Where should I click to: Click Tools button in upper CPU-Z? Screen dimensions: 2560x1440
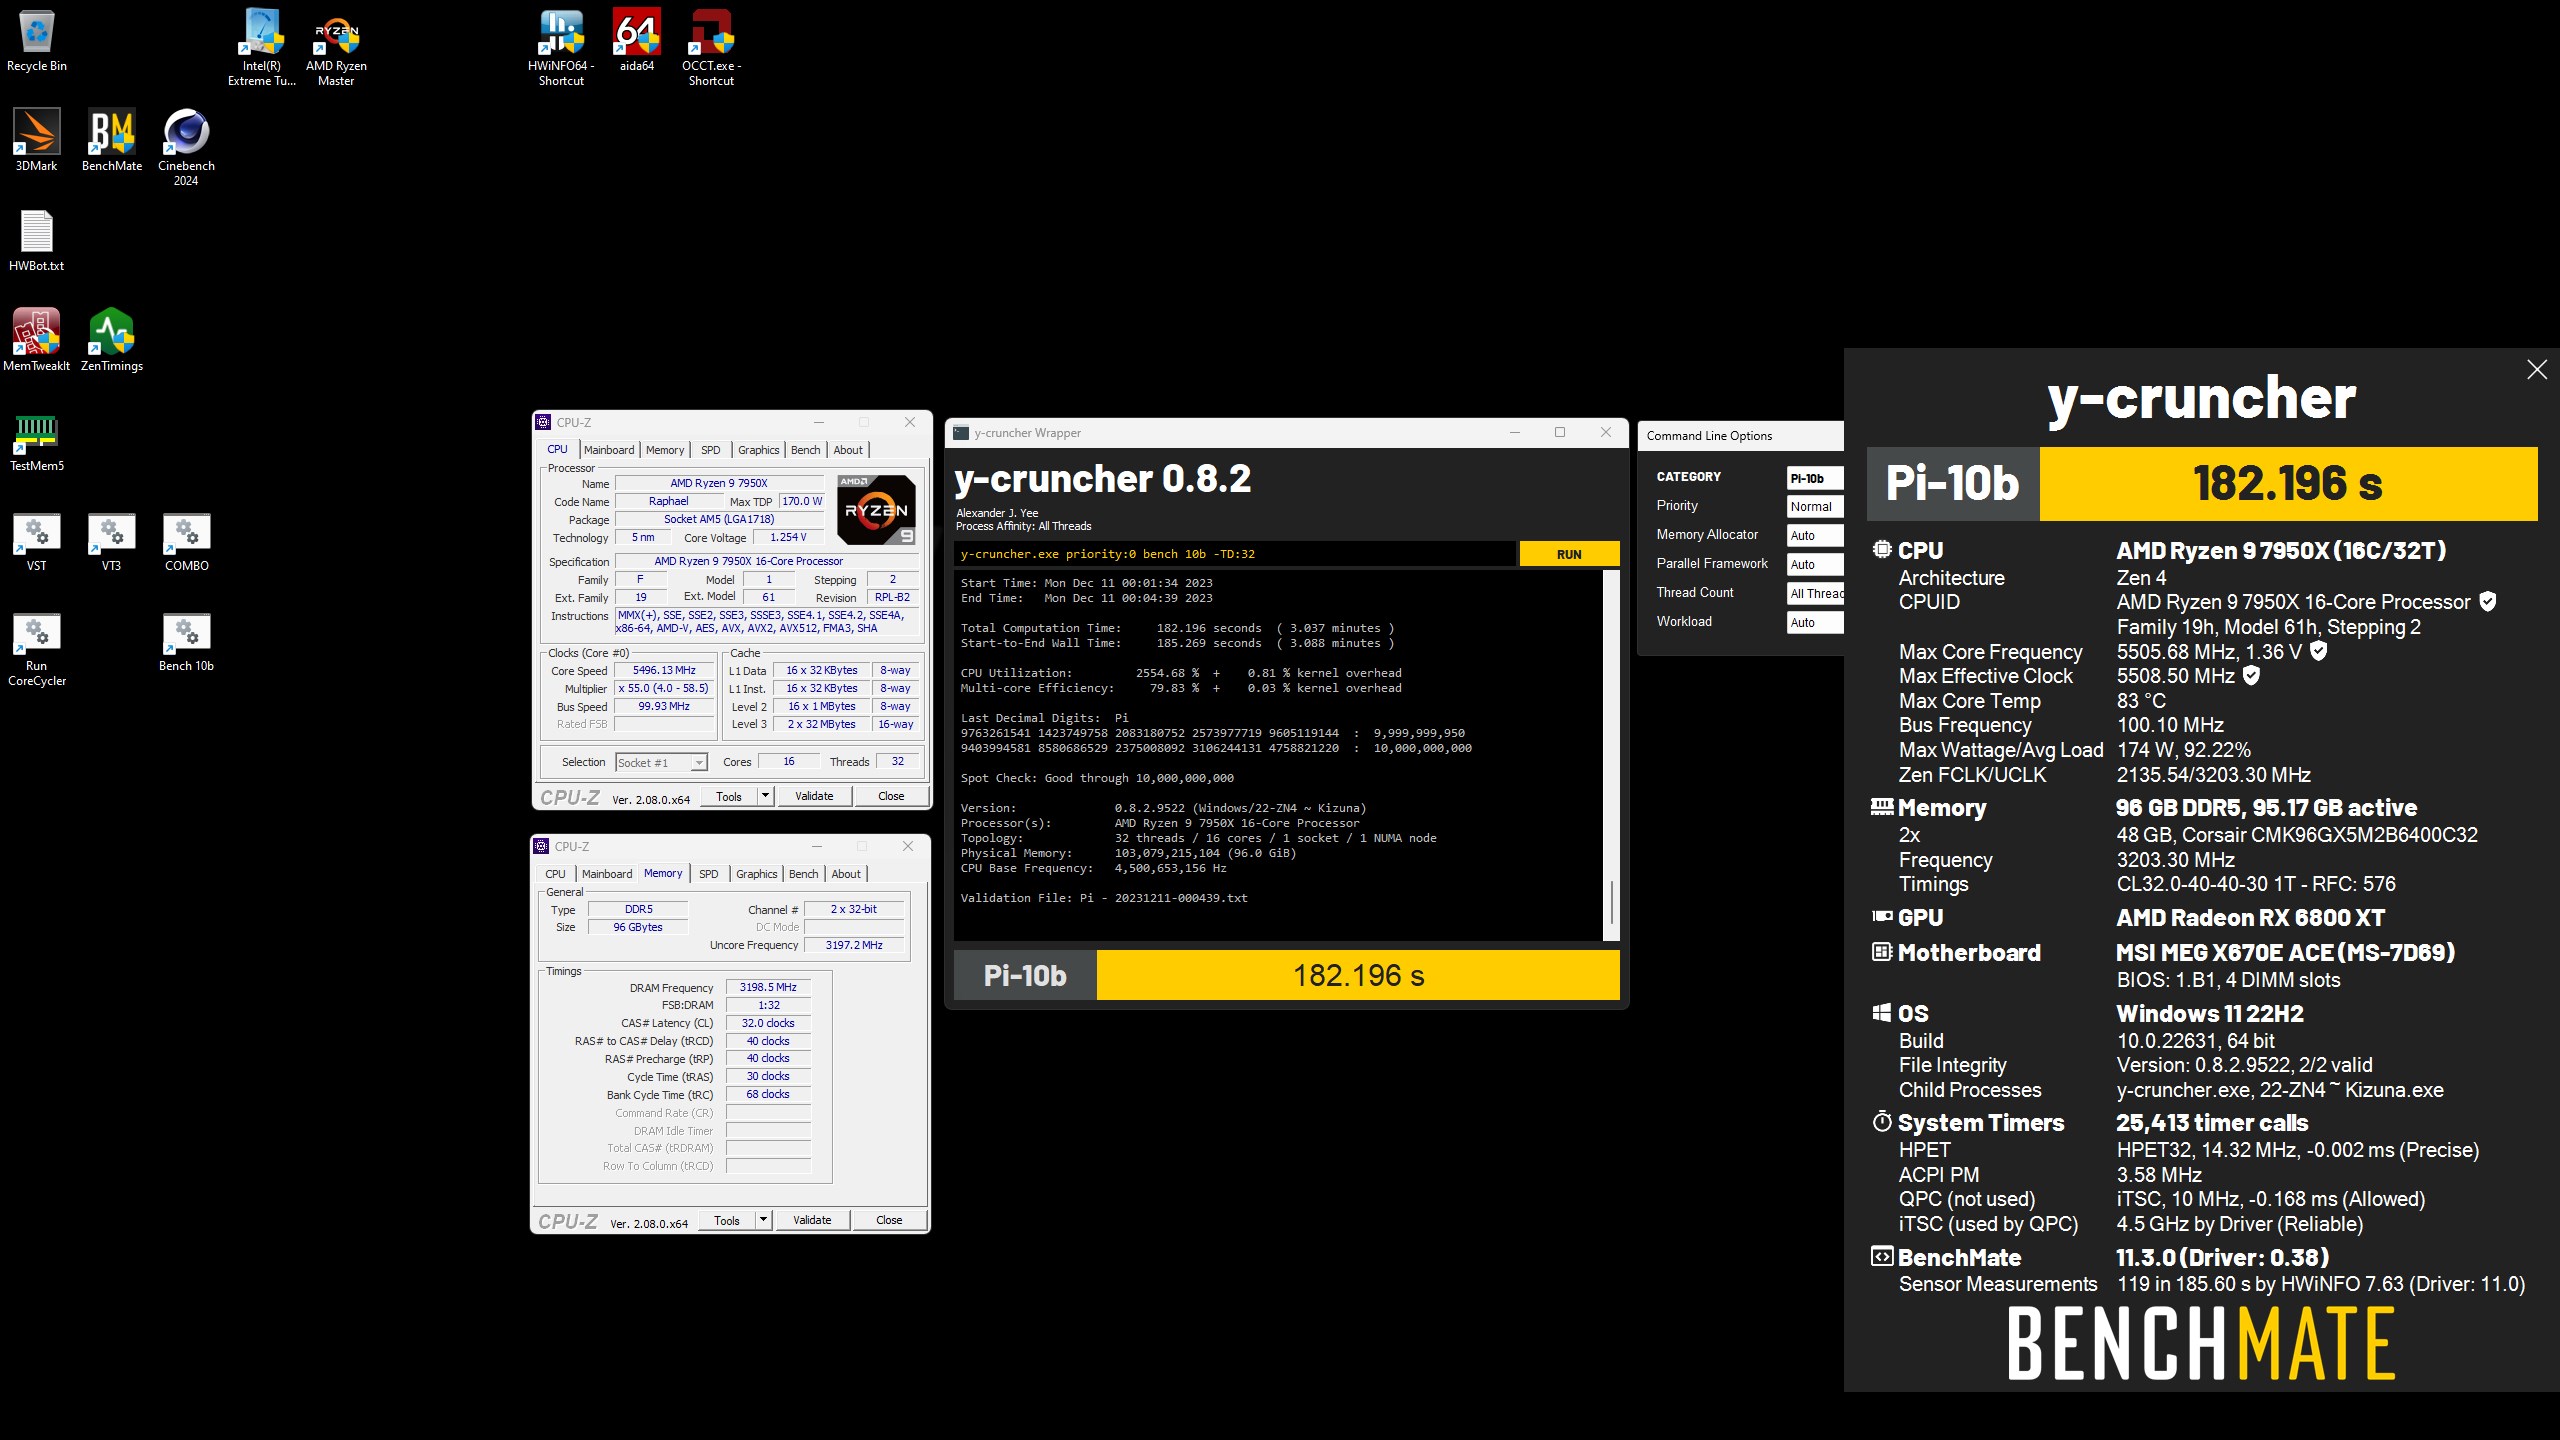click(x=729, y=796)
